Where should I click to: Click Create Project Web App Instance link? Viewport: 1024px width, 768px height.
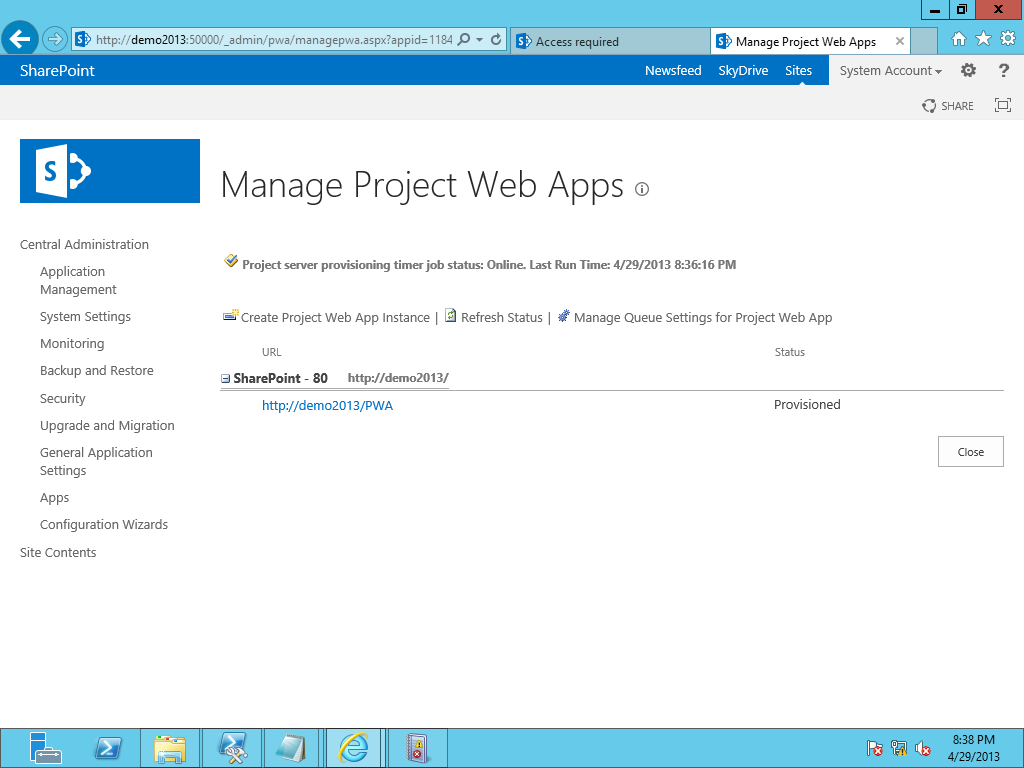click(x=335, y=317)
